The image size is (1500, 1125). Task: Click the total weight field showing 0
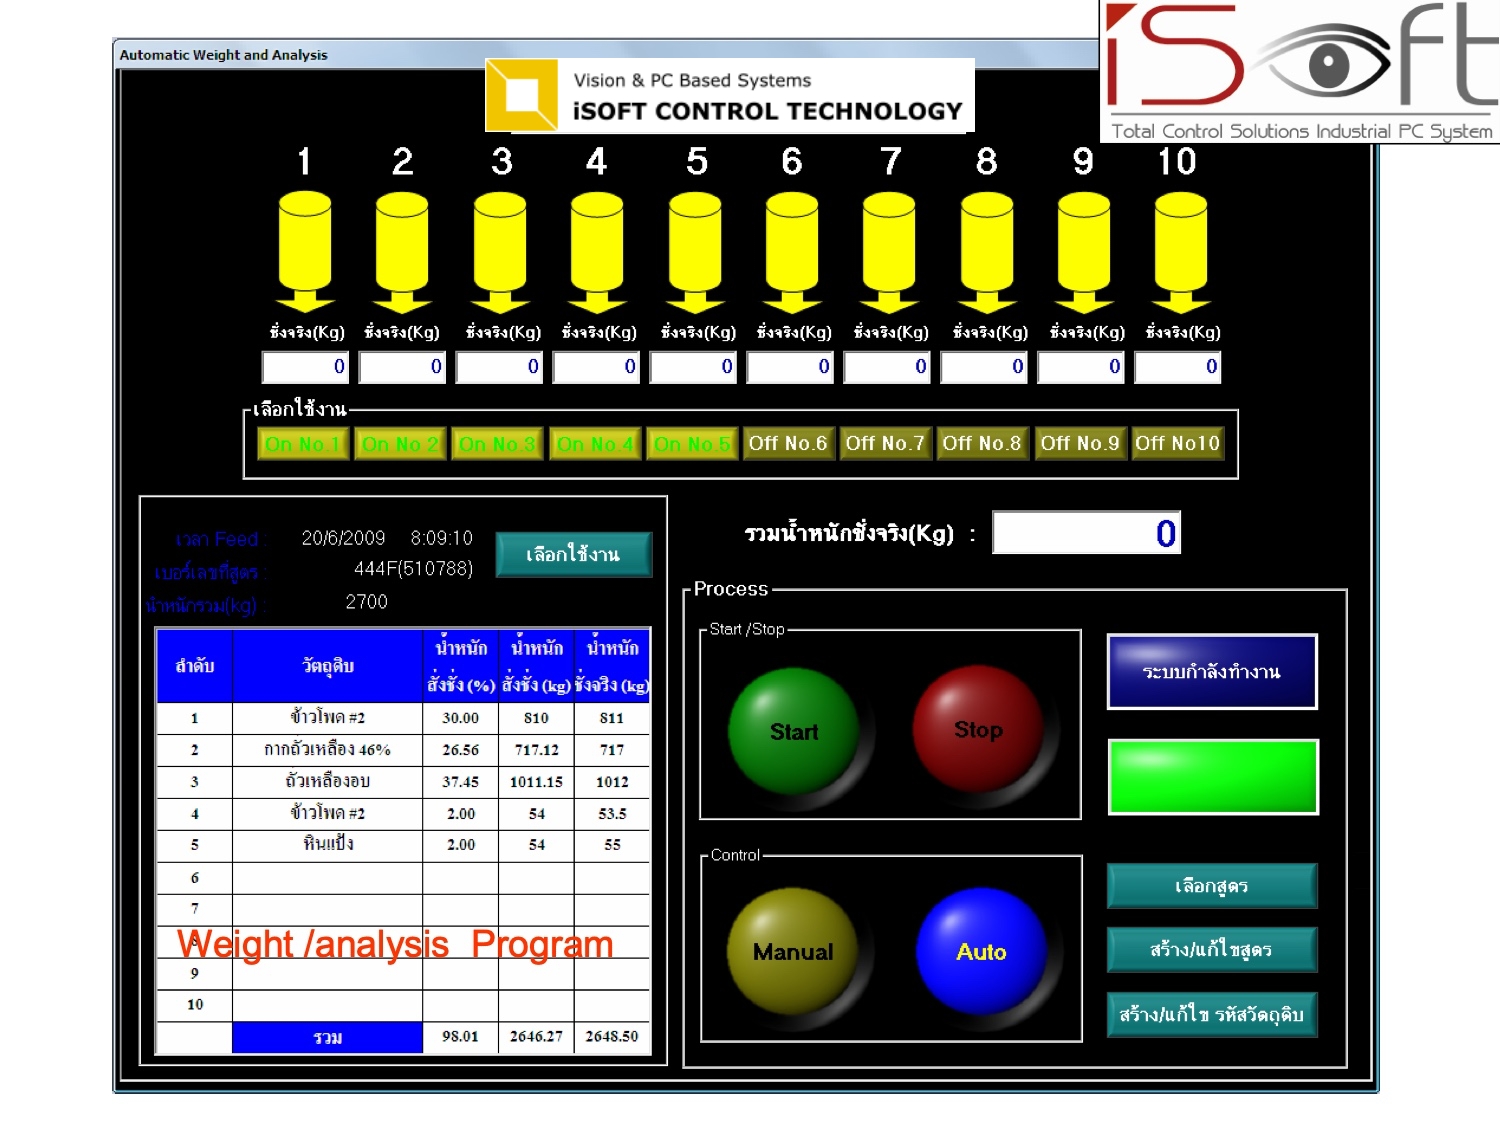[x=1086, y=532]
